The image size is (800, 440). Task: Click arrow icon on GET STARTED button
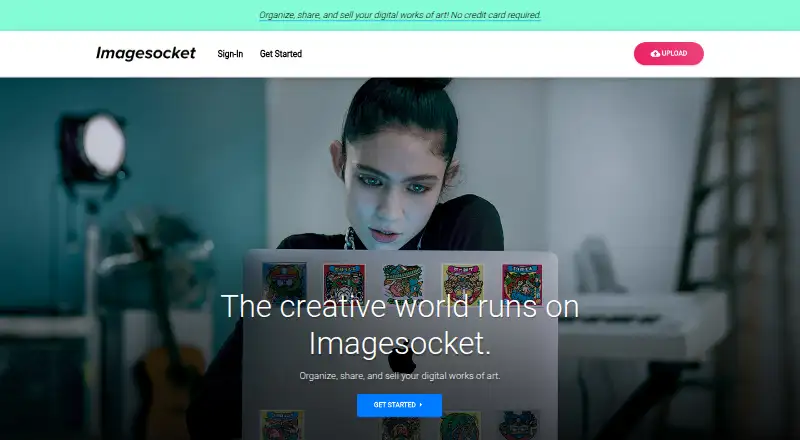(x=421, y=405)
